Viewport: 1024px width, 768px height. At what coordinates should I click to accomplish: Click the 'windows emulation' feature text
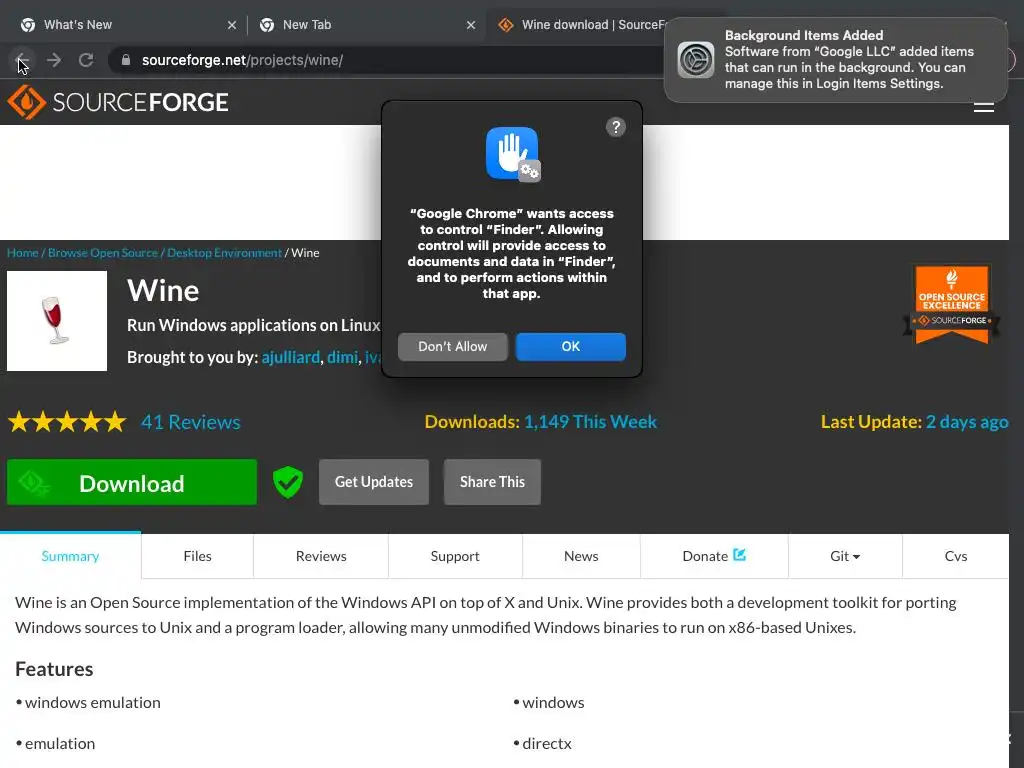click(93, 702)
